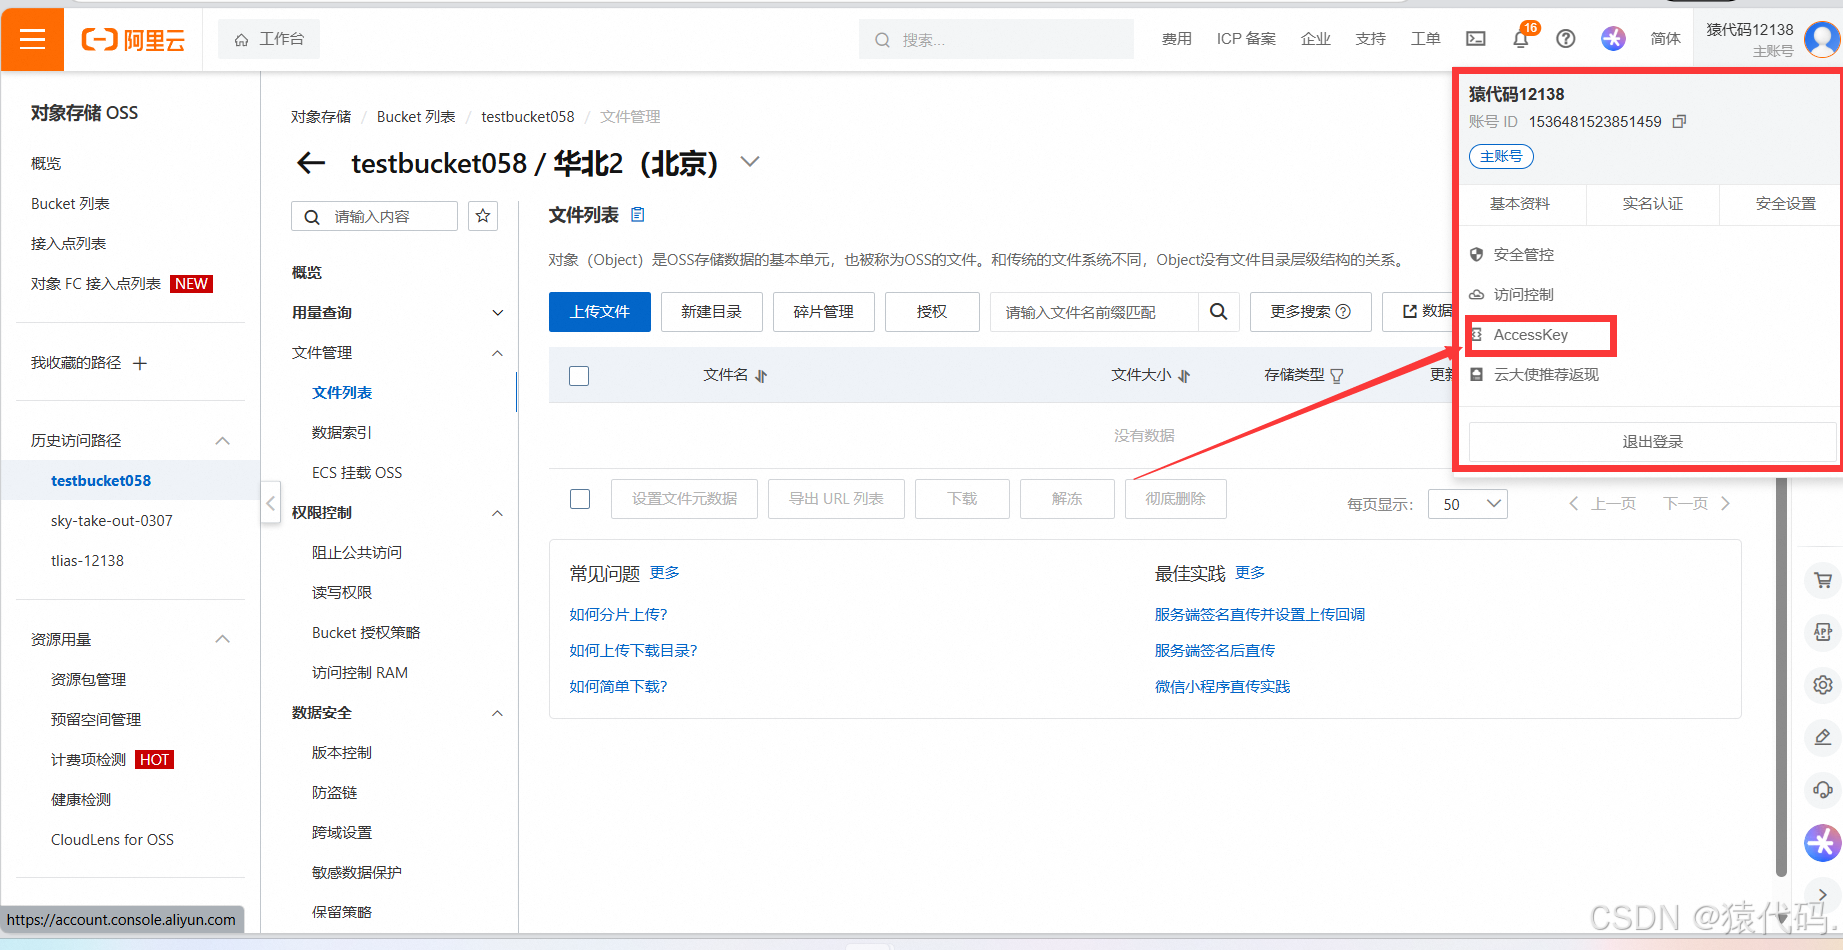
Task: Expand right sidebar chevron arrow
Action: point(1823,895)
